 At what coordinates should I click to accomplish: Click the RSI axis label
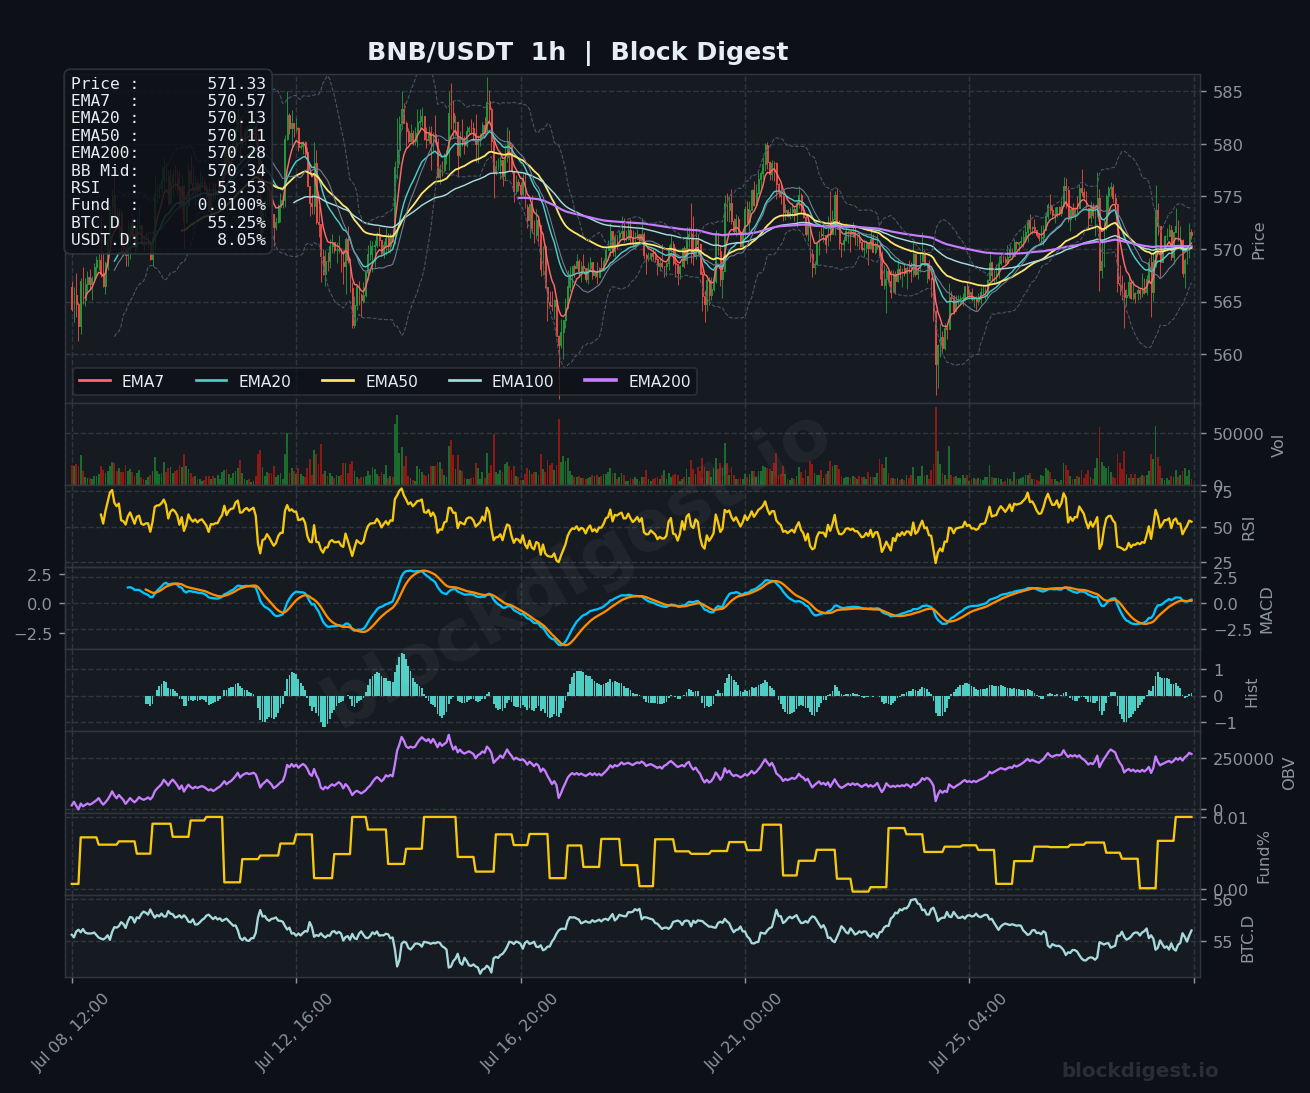(x=1248, y=529)
